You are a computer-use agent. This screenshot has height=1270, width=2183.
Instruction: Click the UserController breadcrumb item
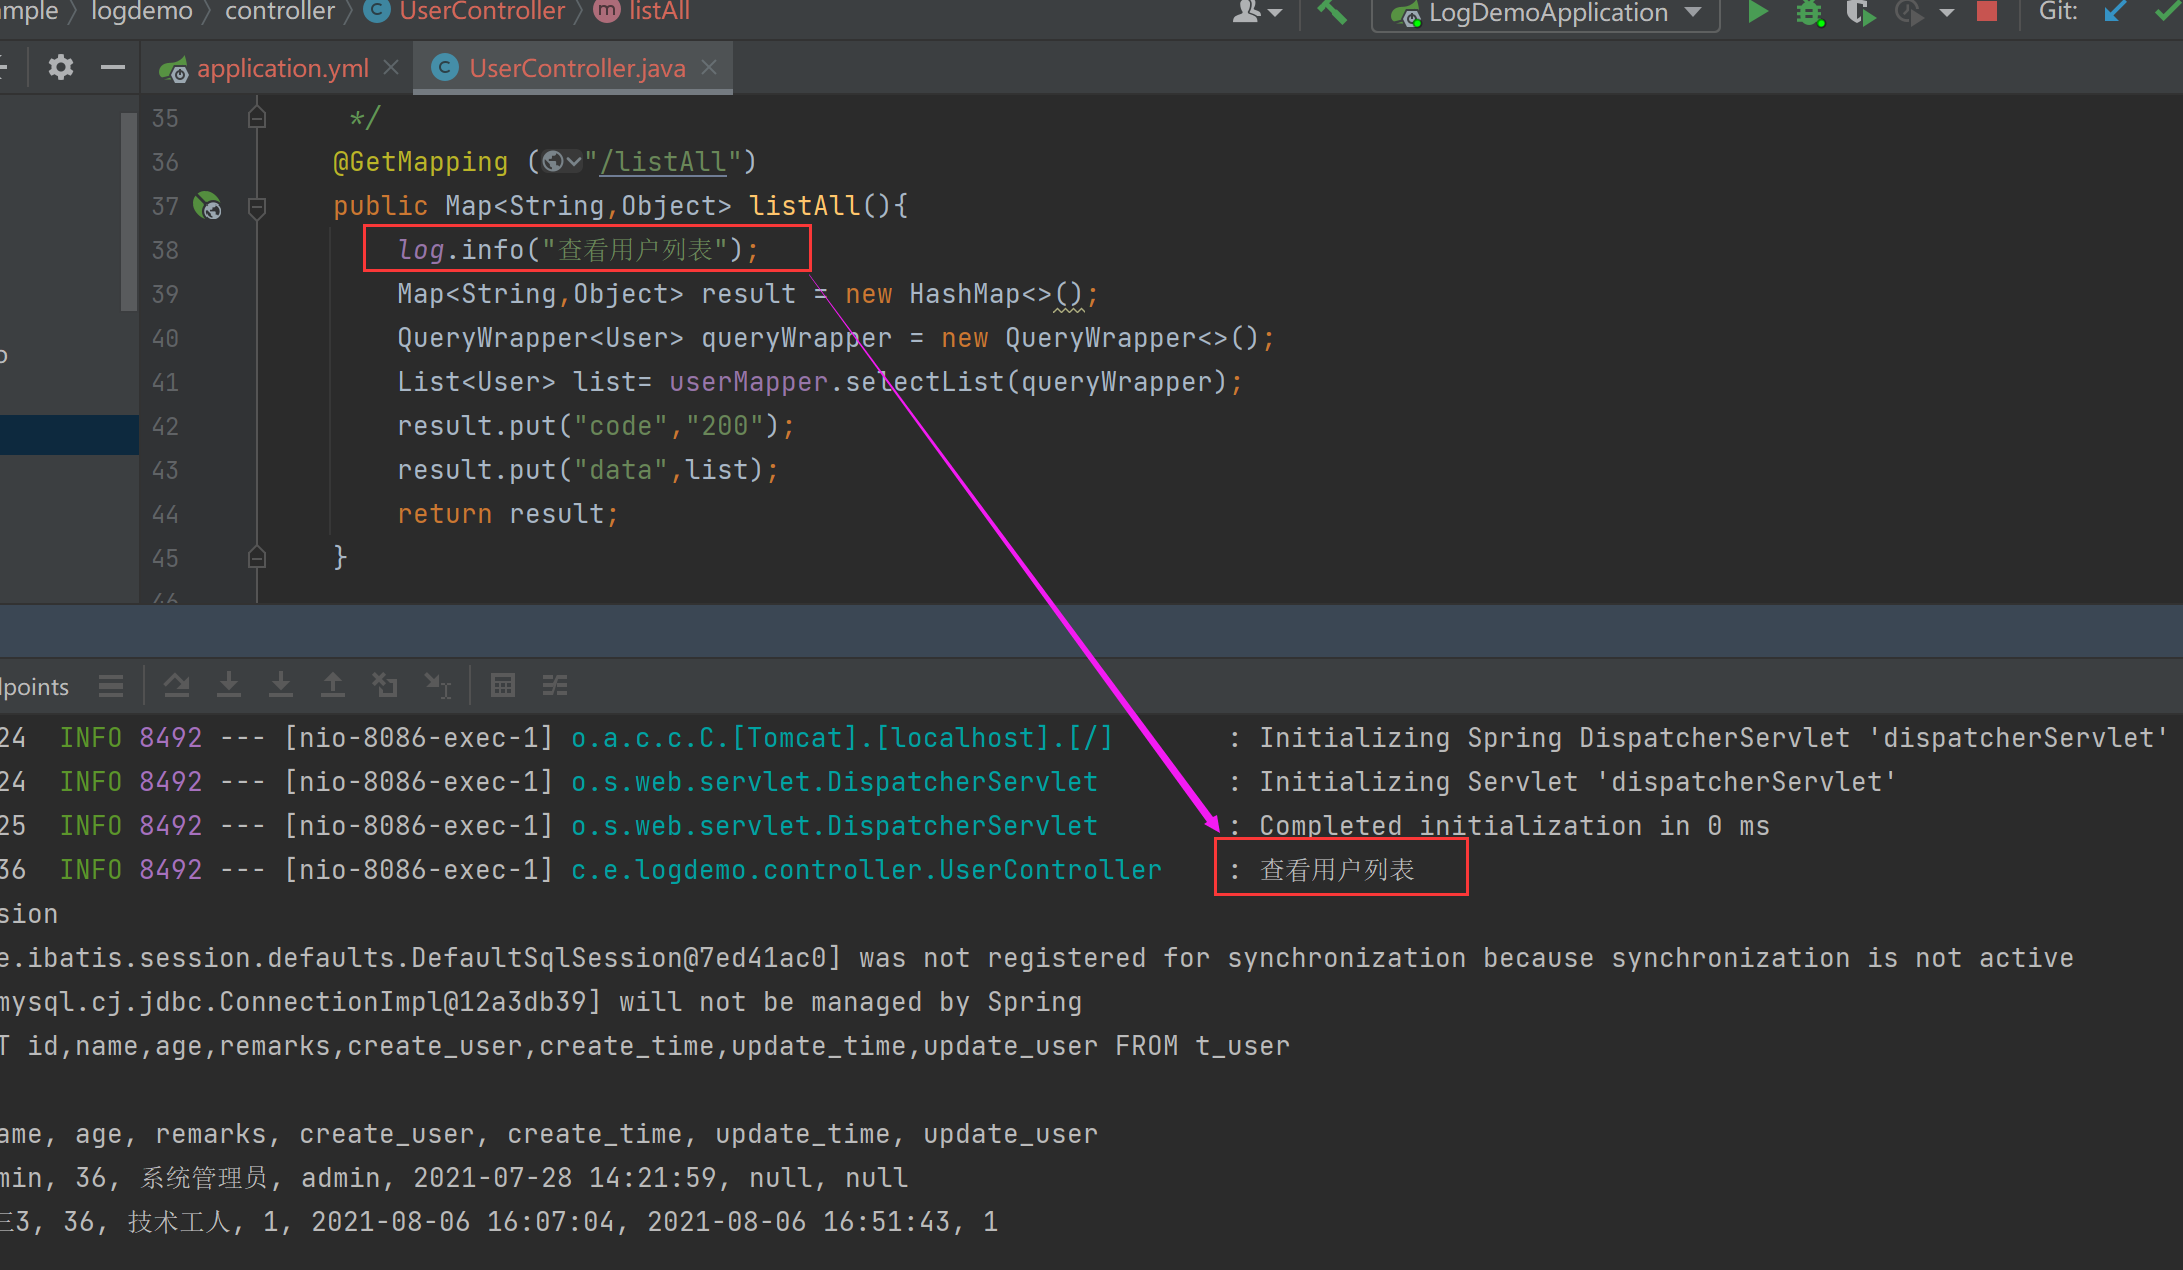[481, 12]
